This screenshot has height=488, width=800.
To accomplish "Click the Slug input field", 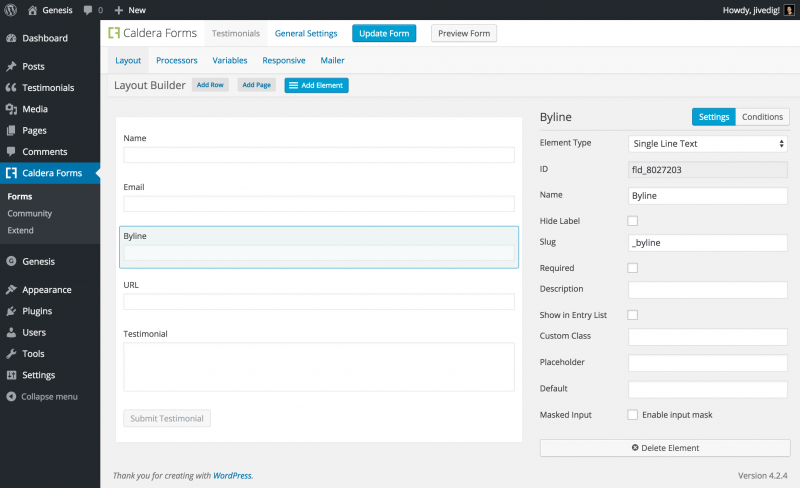I will [708, 243].
